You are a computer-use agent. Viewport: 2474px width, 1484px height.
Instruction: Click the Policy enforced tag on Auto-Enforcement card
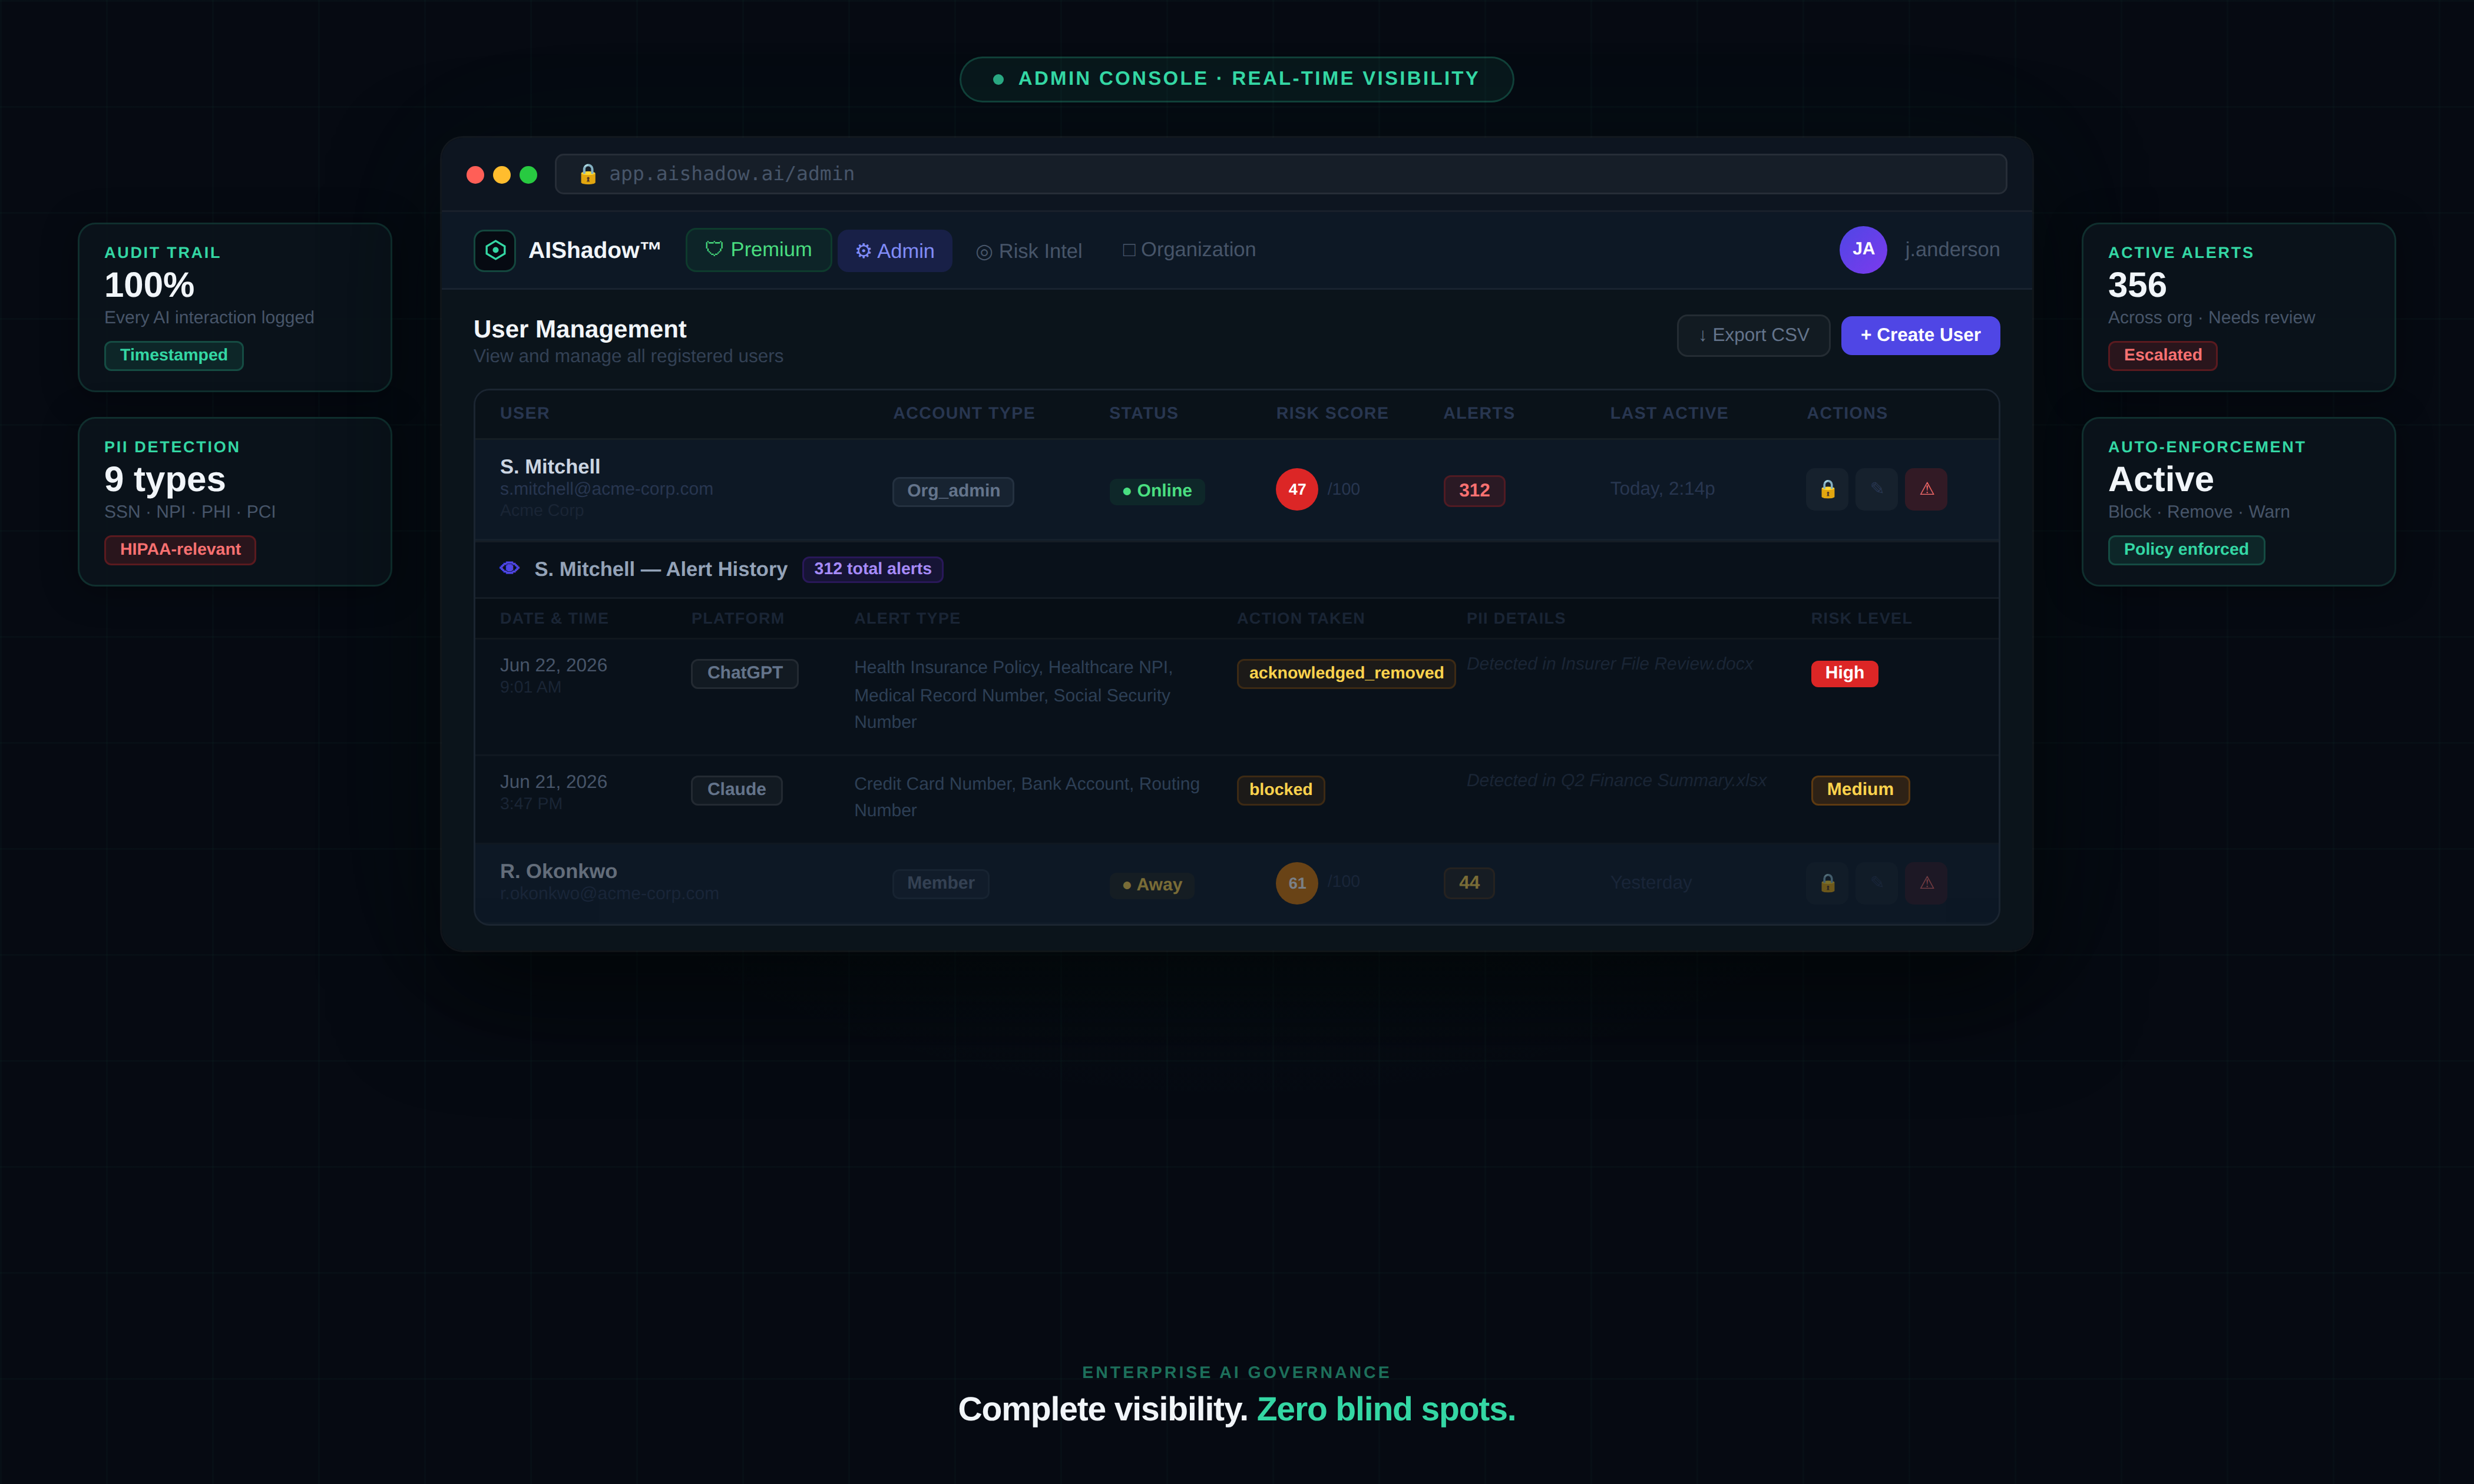pyautogui.click(x=2186, y=550)
